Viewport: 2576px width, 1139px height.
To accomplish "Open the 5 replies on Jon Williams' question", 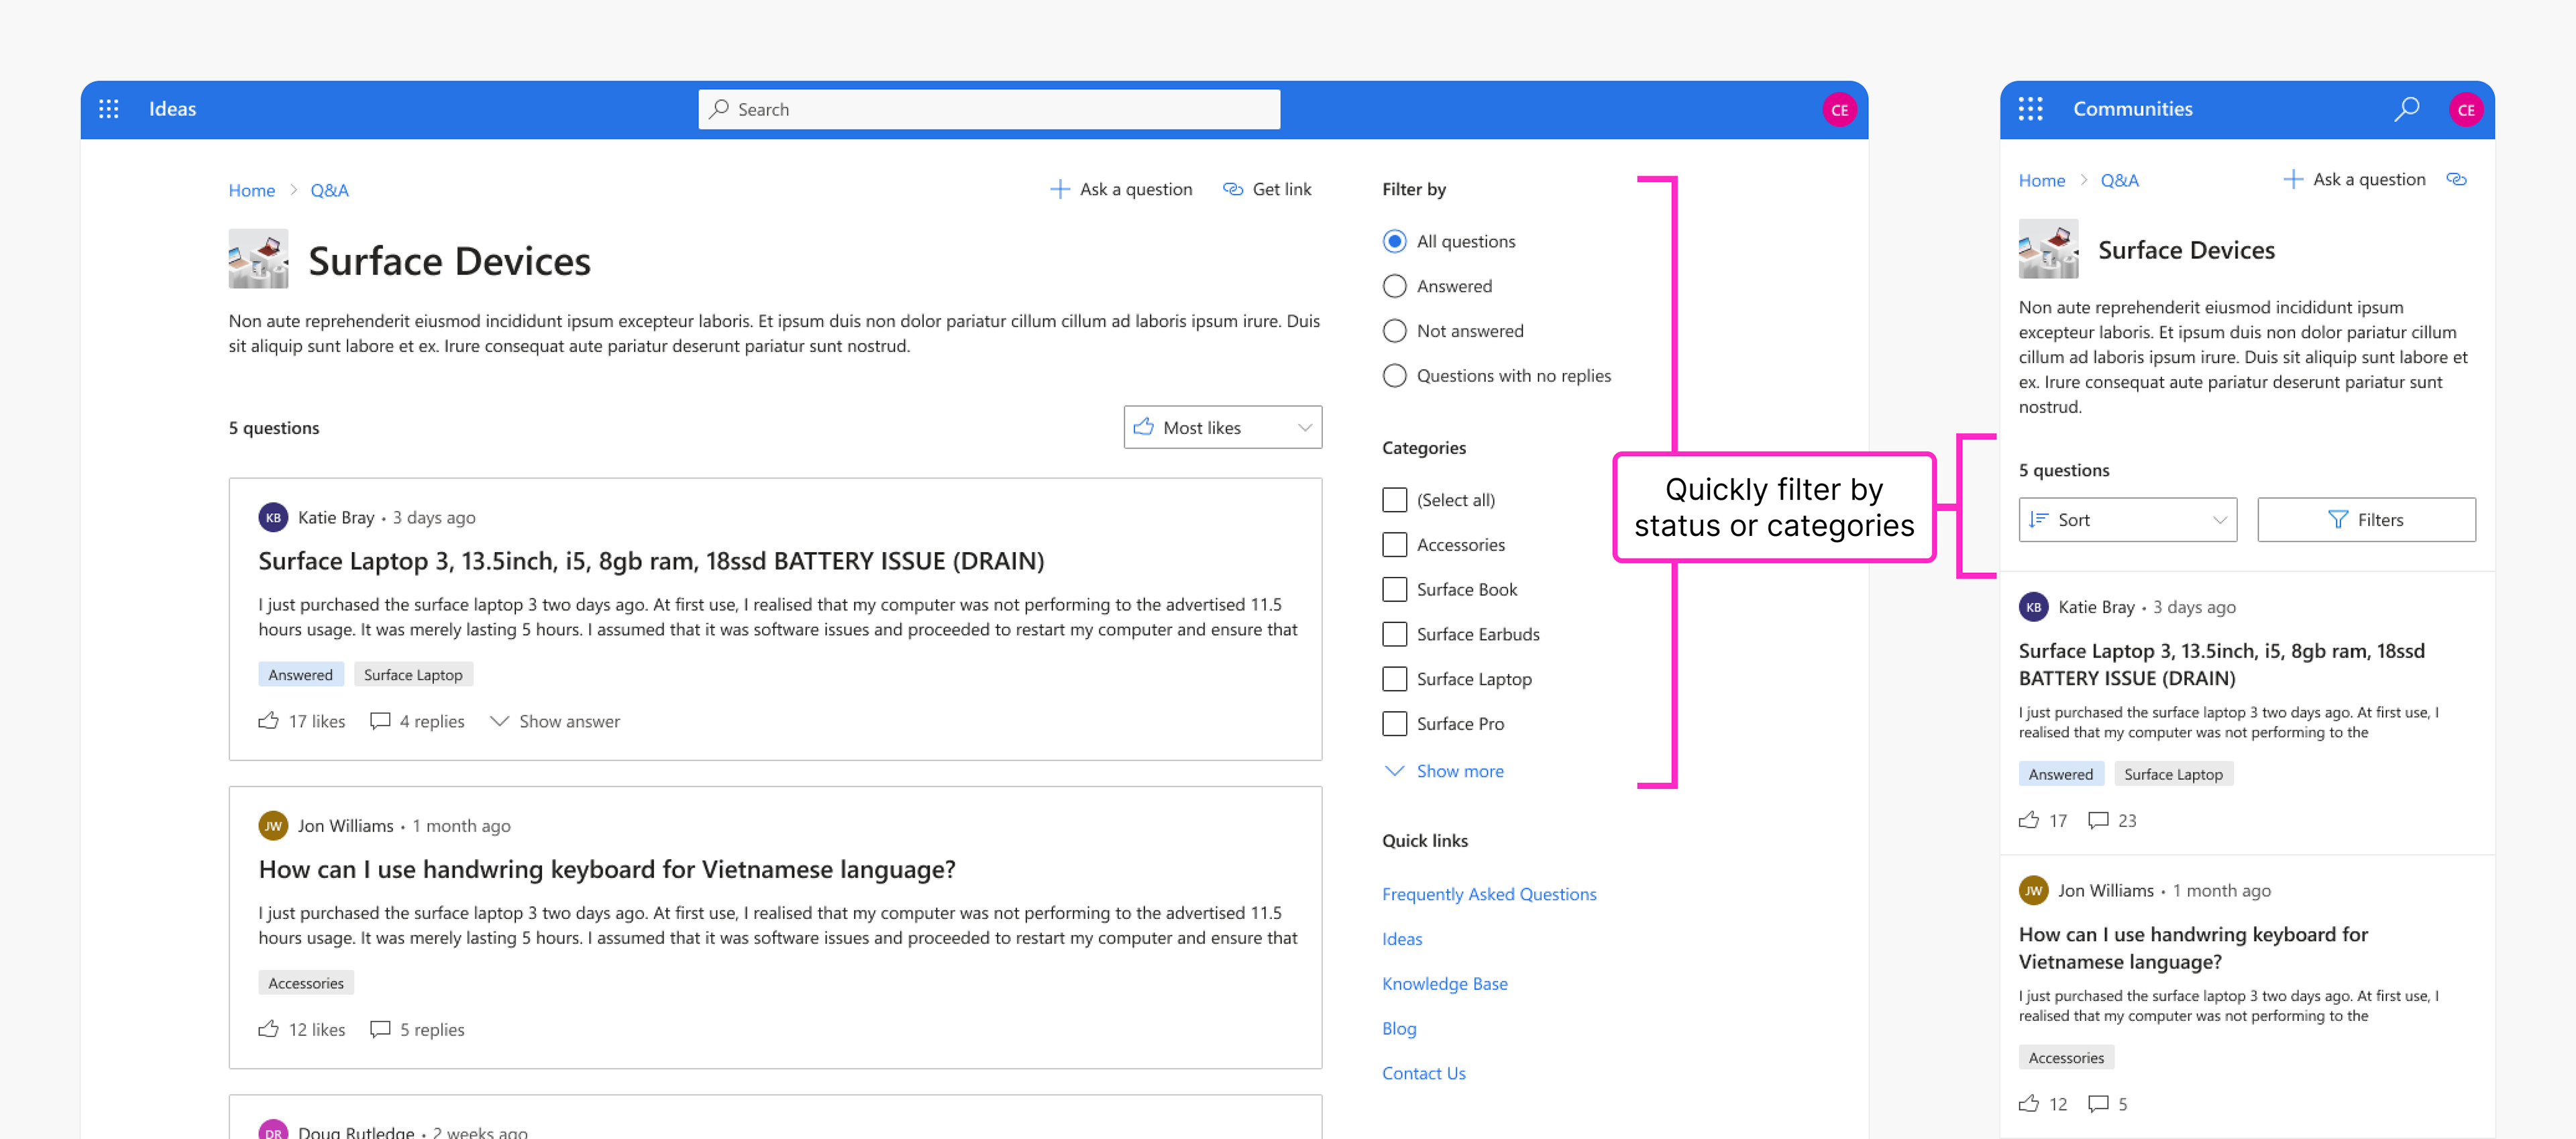I will [417, 1030].
